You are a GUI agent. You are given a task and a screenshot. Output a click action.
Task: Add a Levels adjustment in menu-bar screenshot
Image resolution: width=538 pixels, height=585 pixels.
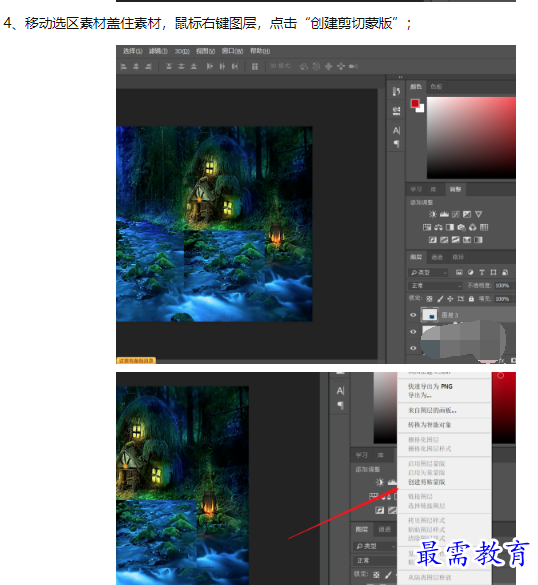pyautogui.click(x=444, y=214)
